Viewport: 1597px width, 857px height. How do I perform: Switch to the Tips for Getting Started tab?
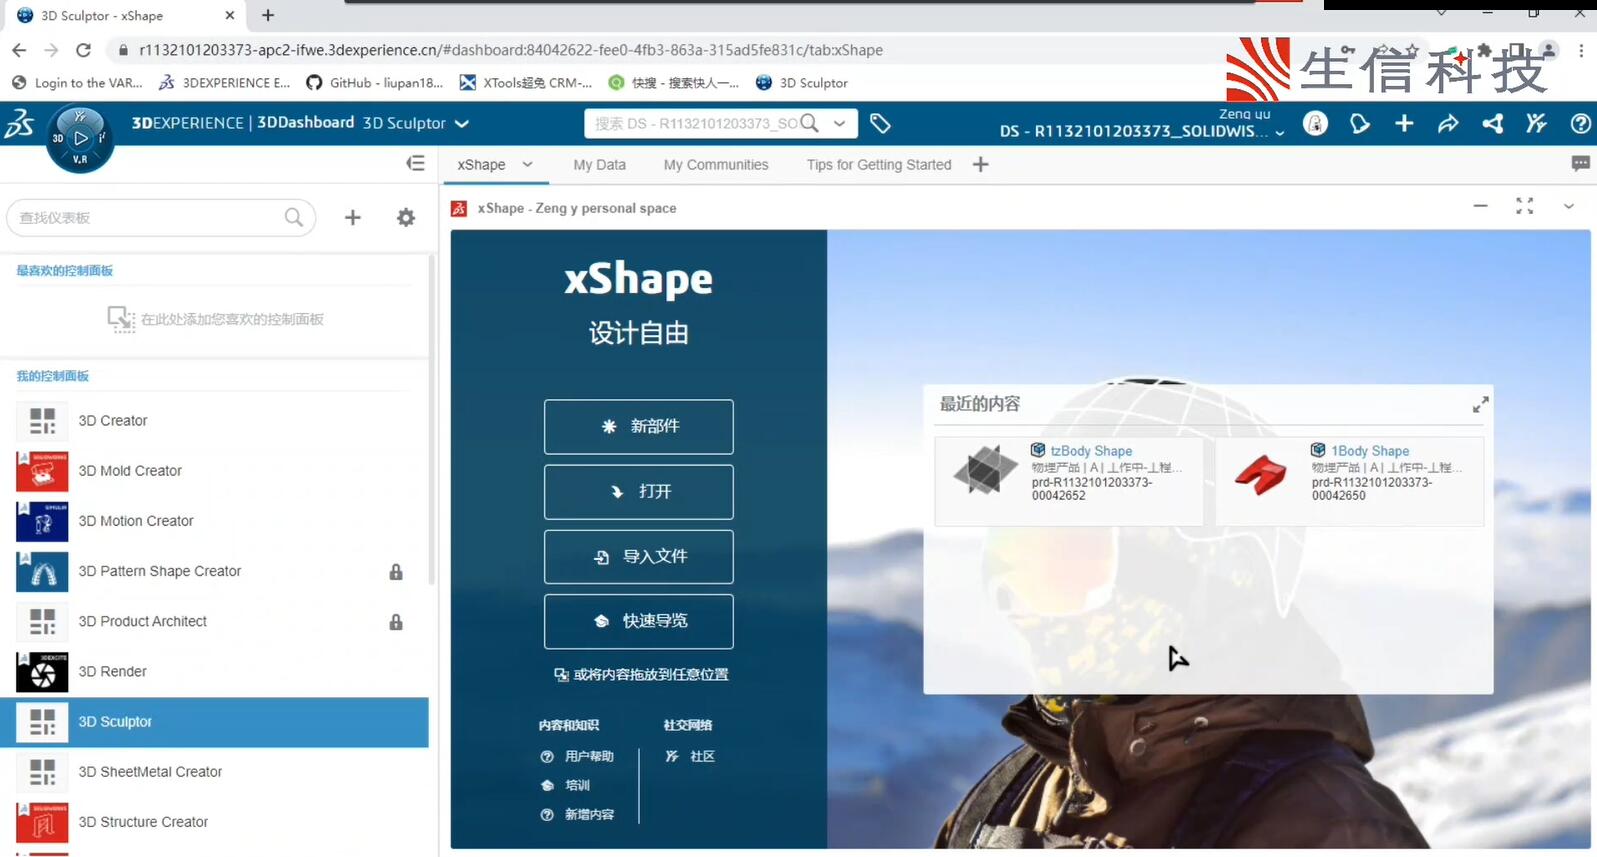879,164
